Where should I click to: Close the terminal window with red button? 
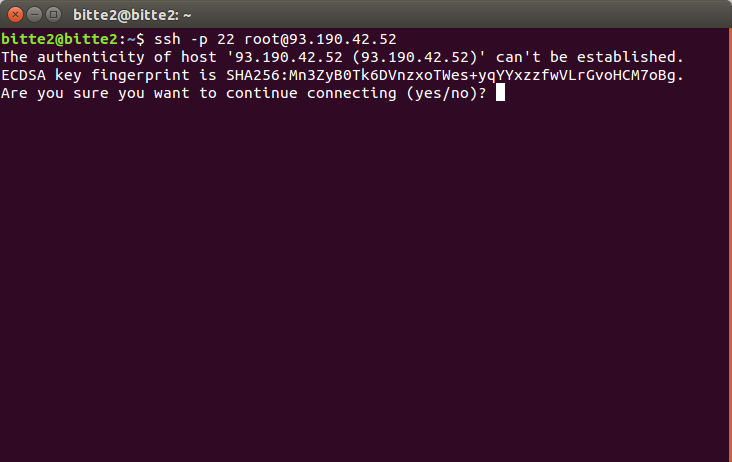click(15, 15)
